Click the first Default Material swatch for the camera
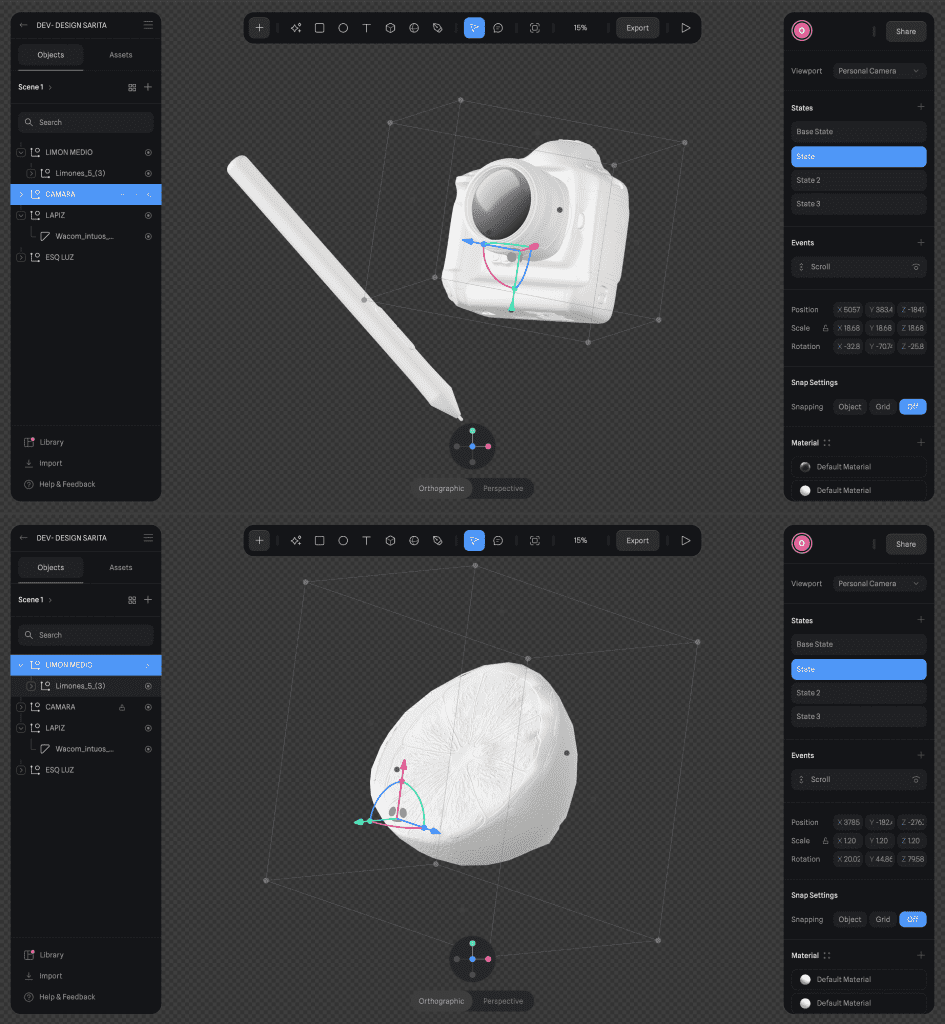 point(805,467)
